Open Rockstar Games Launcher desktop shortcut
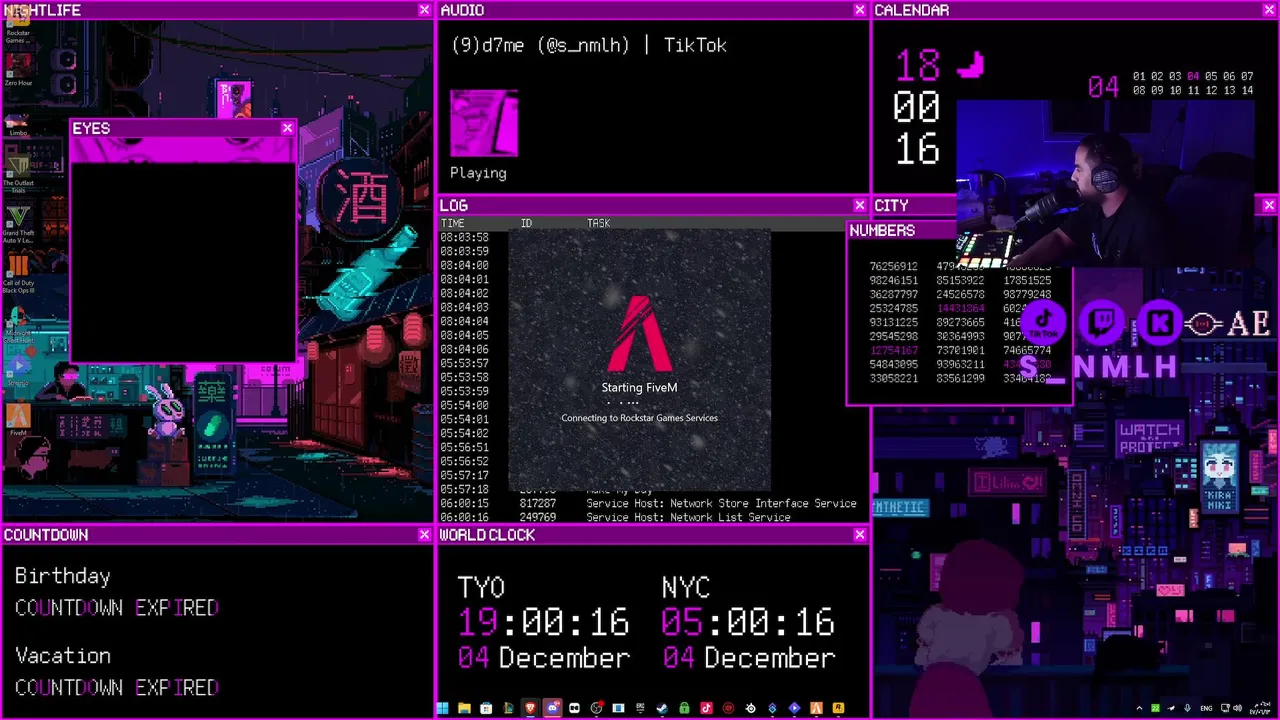Screen dimensions: 1280x720 pyautogui.click(x=18, y=22)
